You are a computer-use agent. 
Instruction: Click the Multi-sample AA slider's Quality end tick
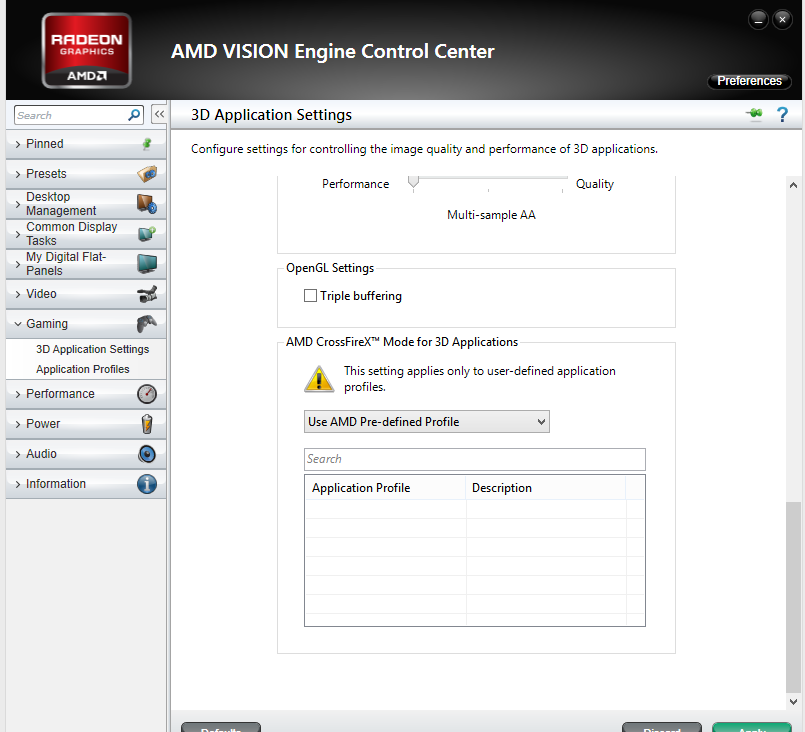[563, 190]
